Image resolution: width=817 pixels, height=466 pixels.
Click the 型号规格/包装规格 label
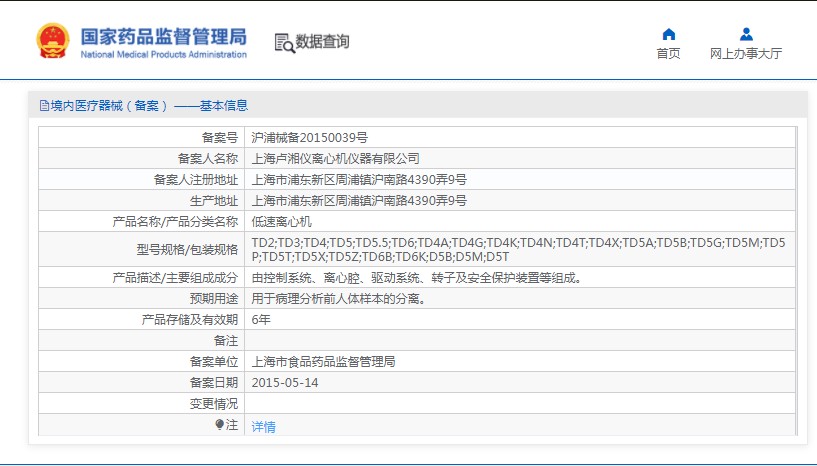click(x=188, y=250)
